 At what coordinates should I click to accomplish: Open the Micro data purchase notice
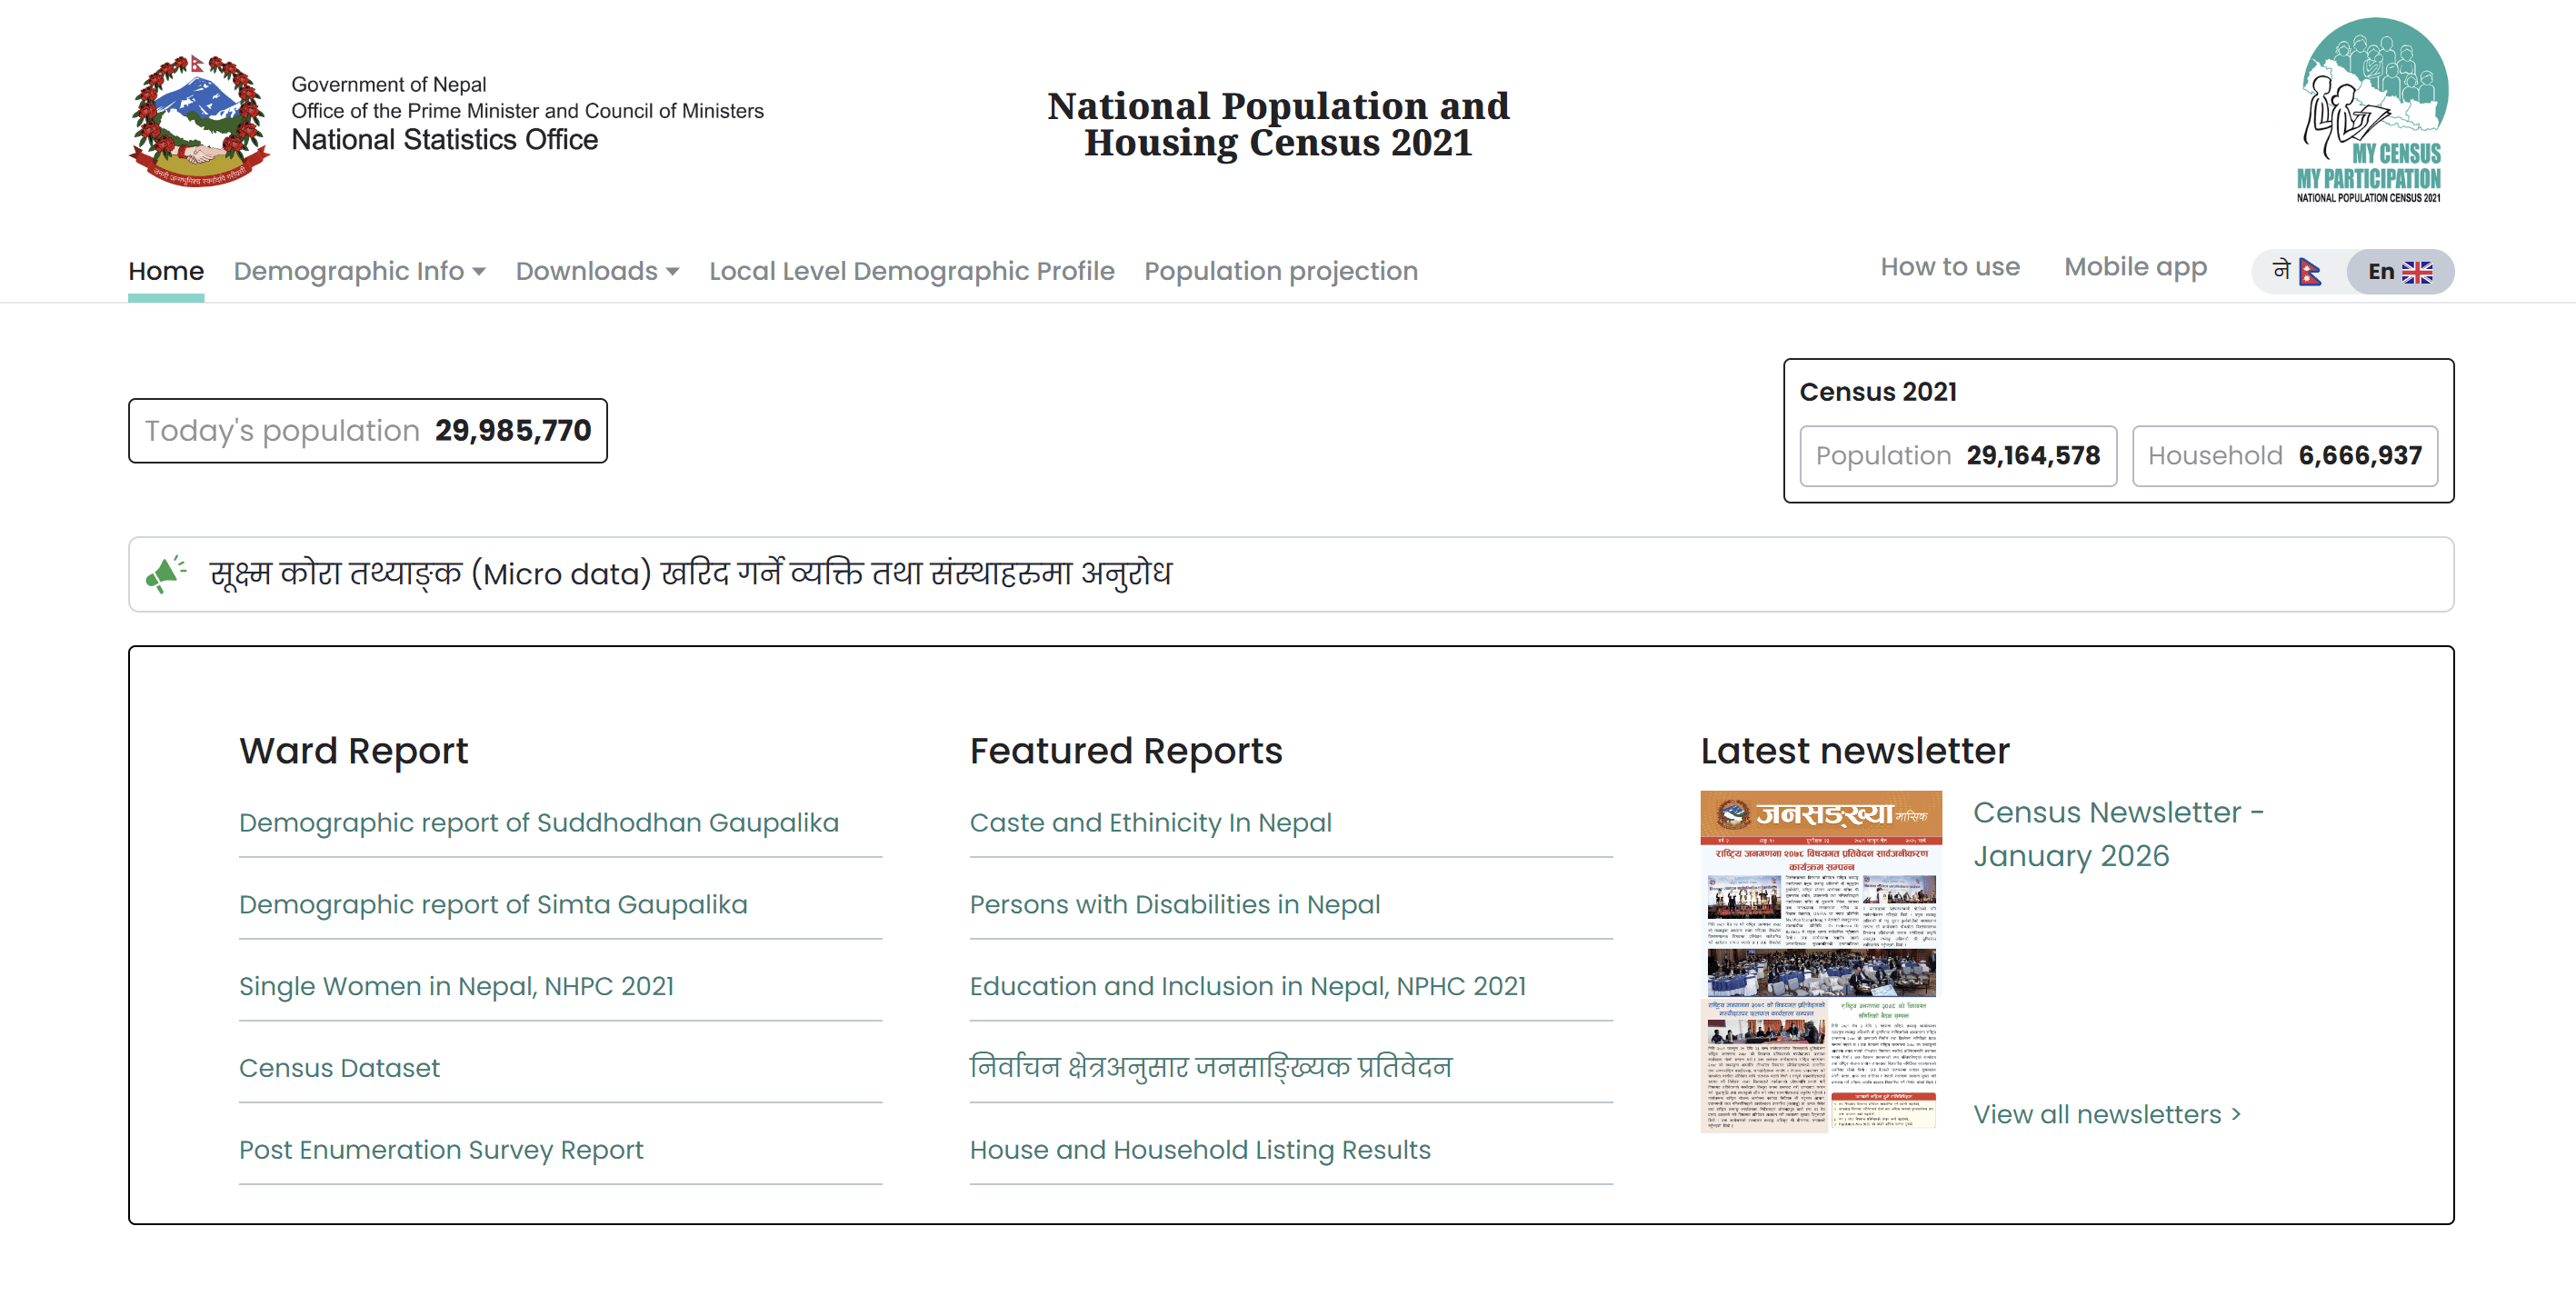pyautogui.click(x=690, y=574)
